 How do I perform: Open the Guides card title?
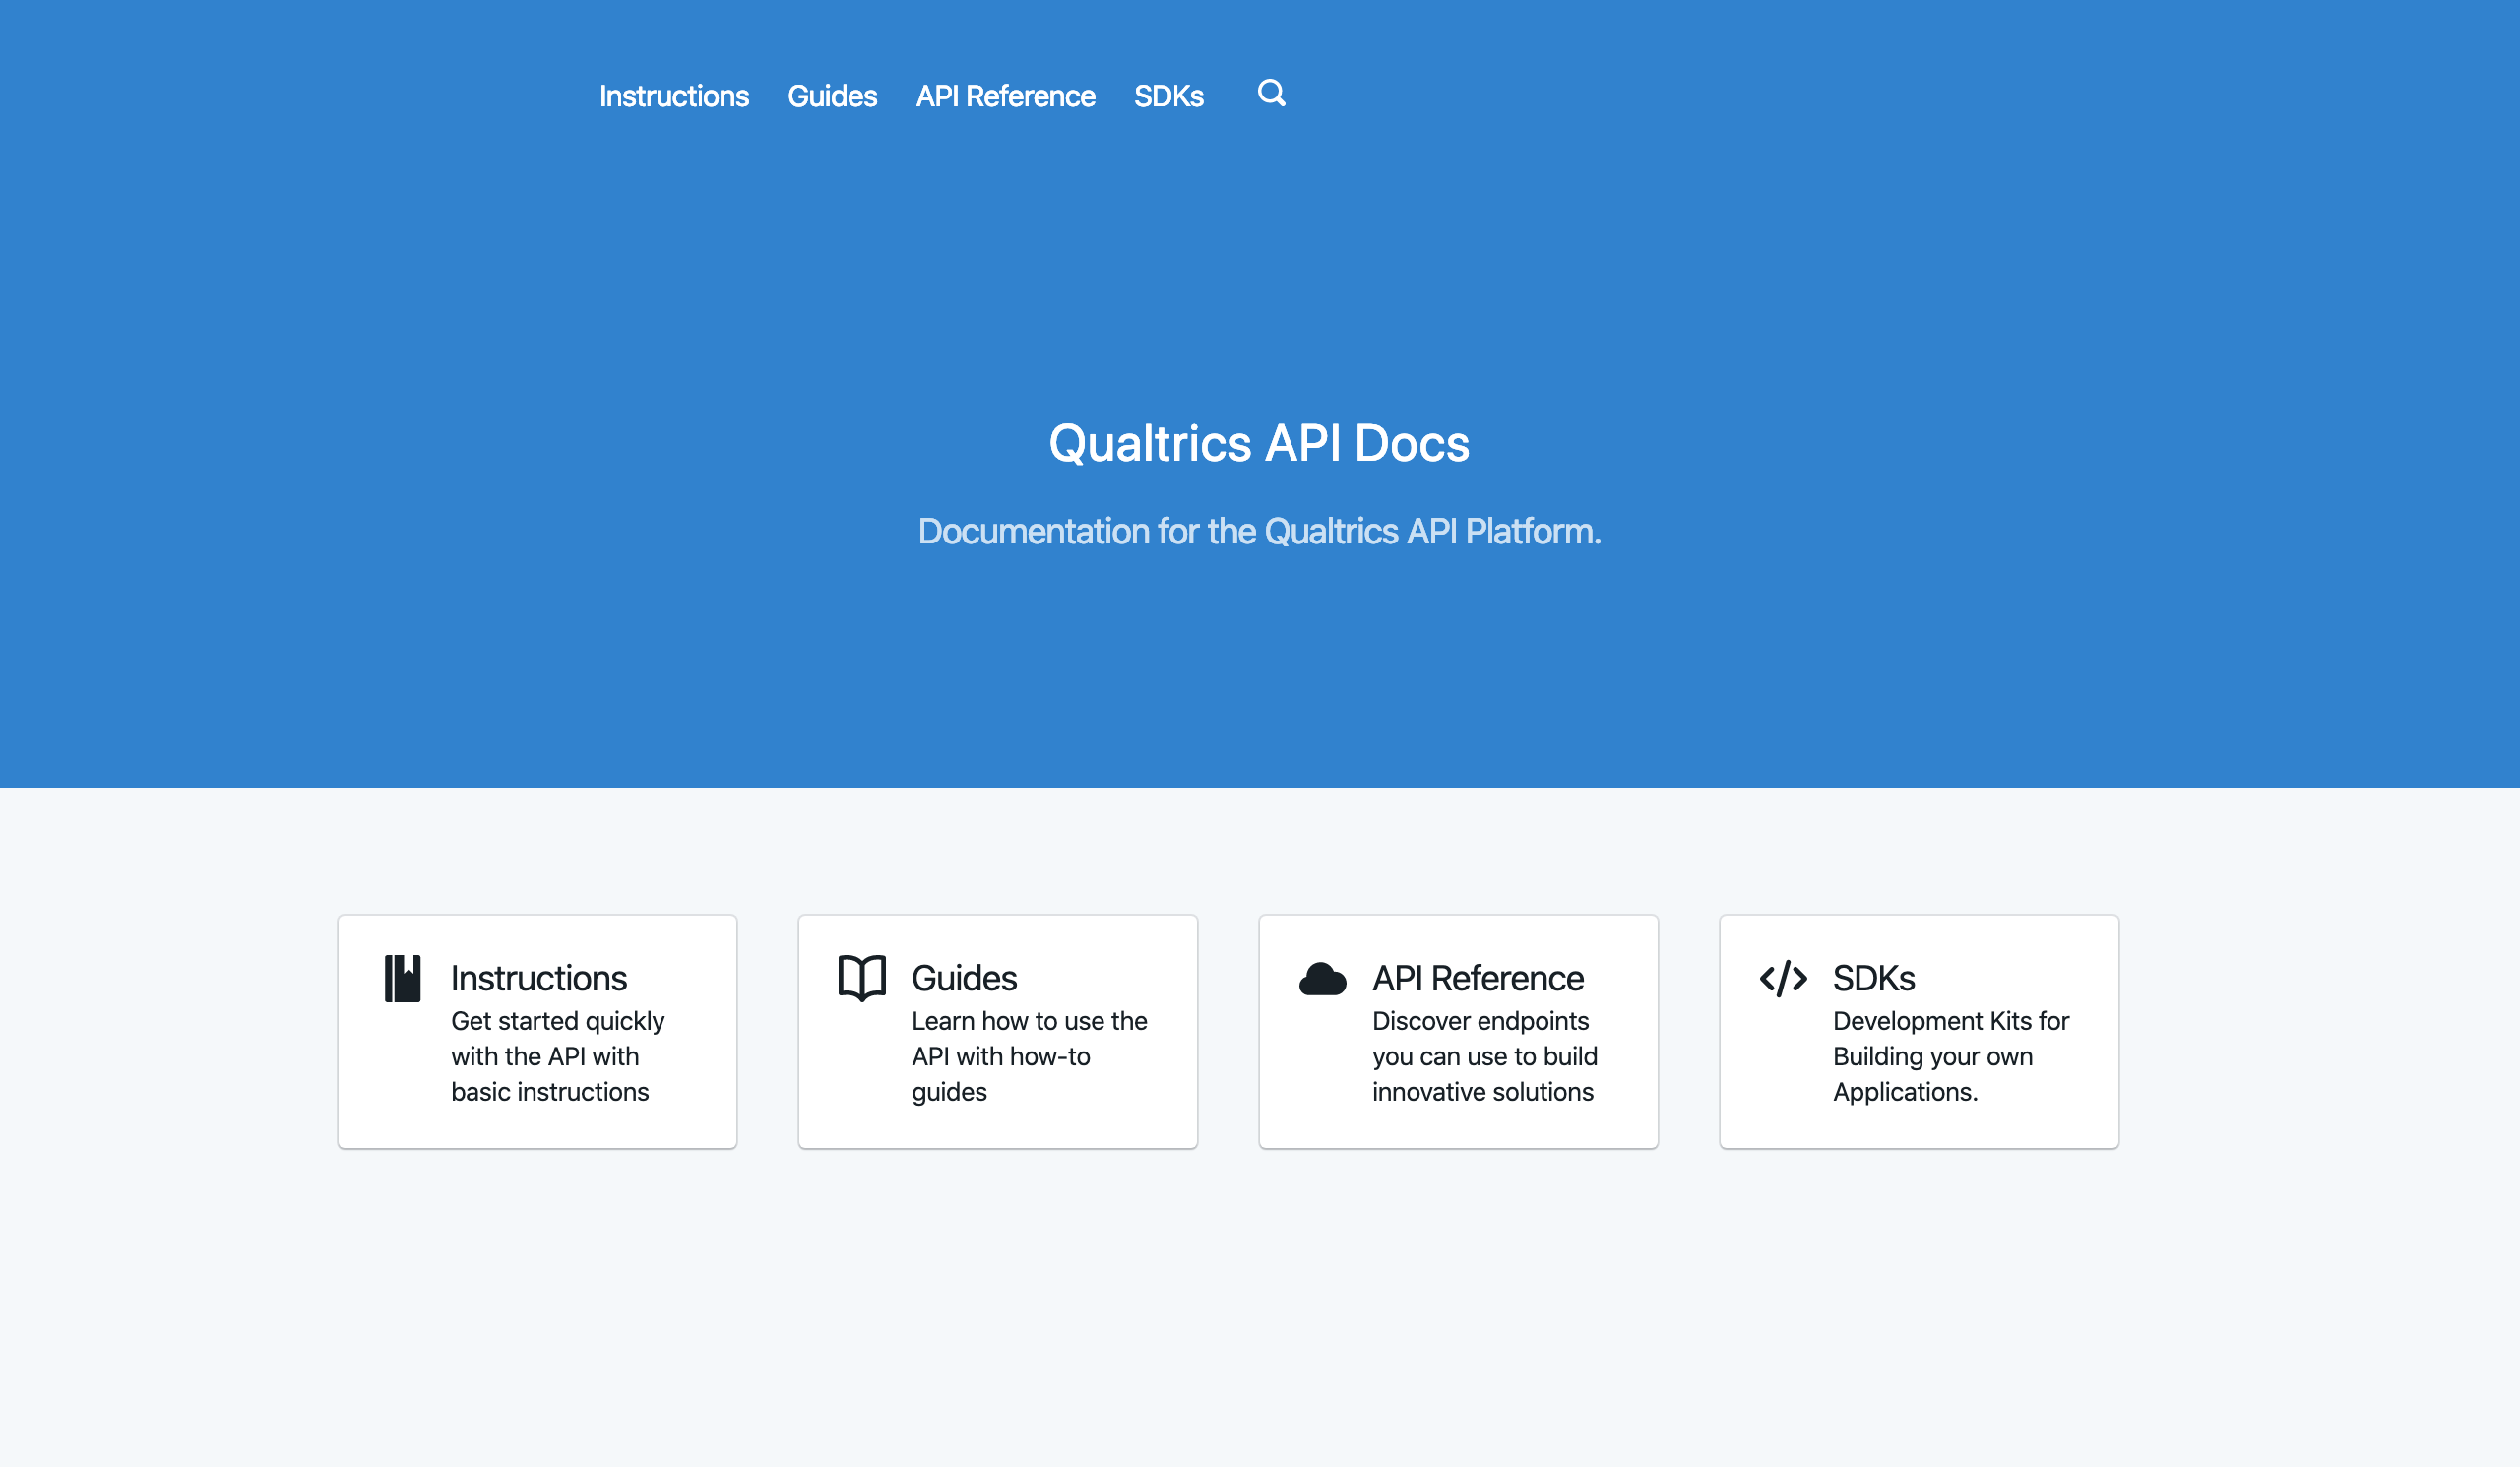tap(964, 978)
